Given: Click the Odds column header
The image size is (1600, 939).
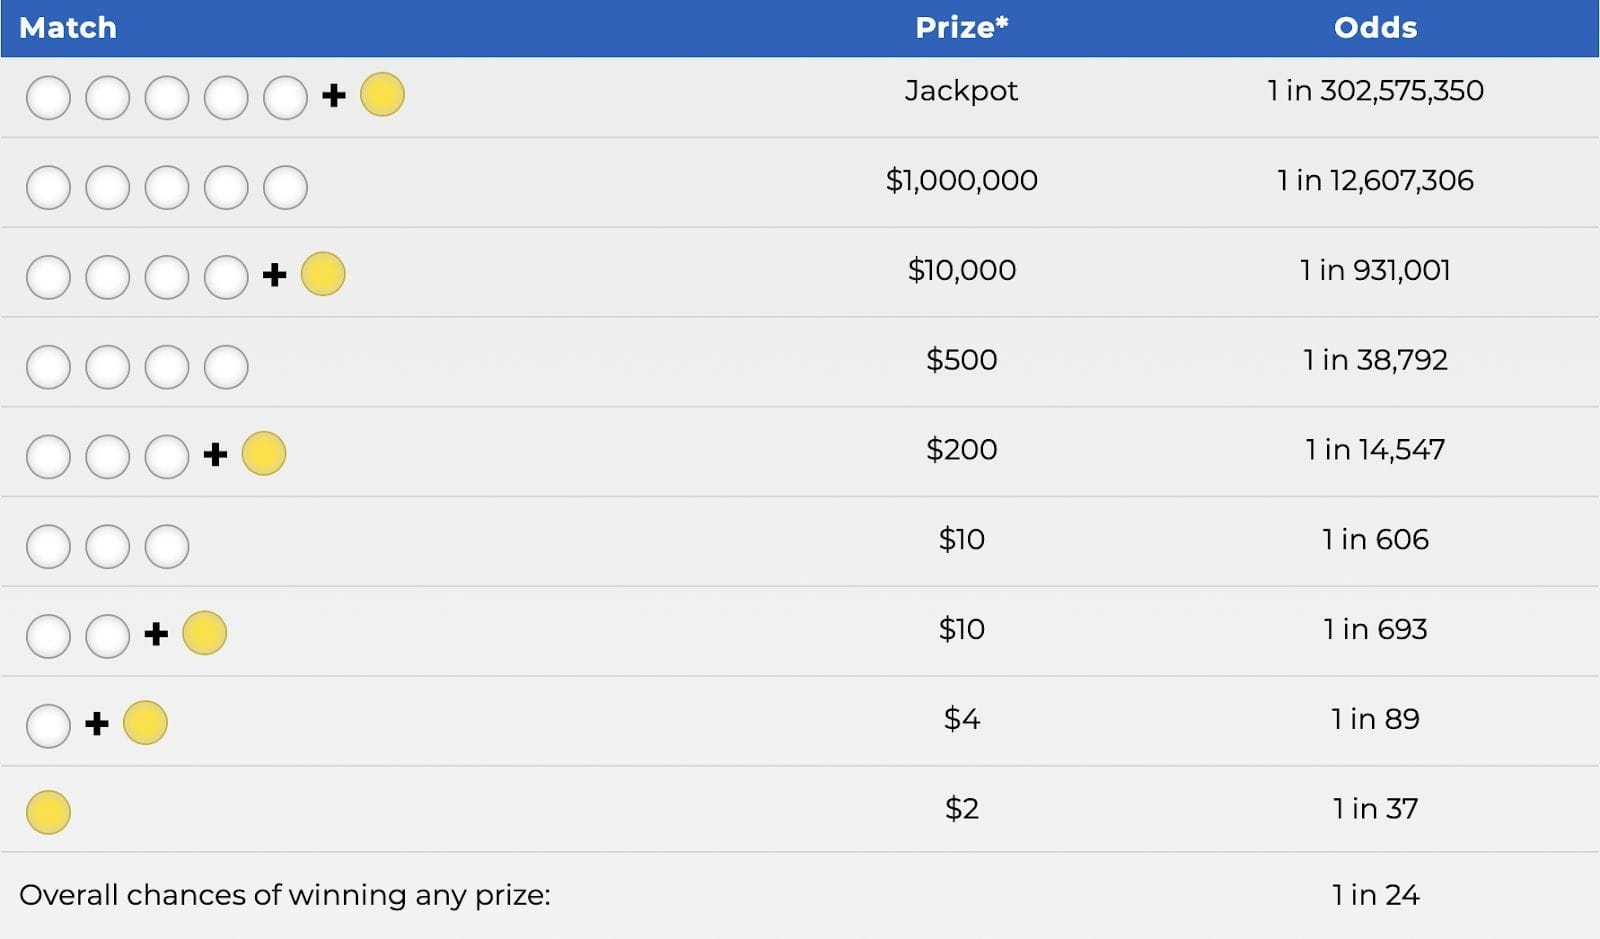Looking at the screenshot, I should (x=1375, y=28).
